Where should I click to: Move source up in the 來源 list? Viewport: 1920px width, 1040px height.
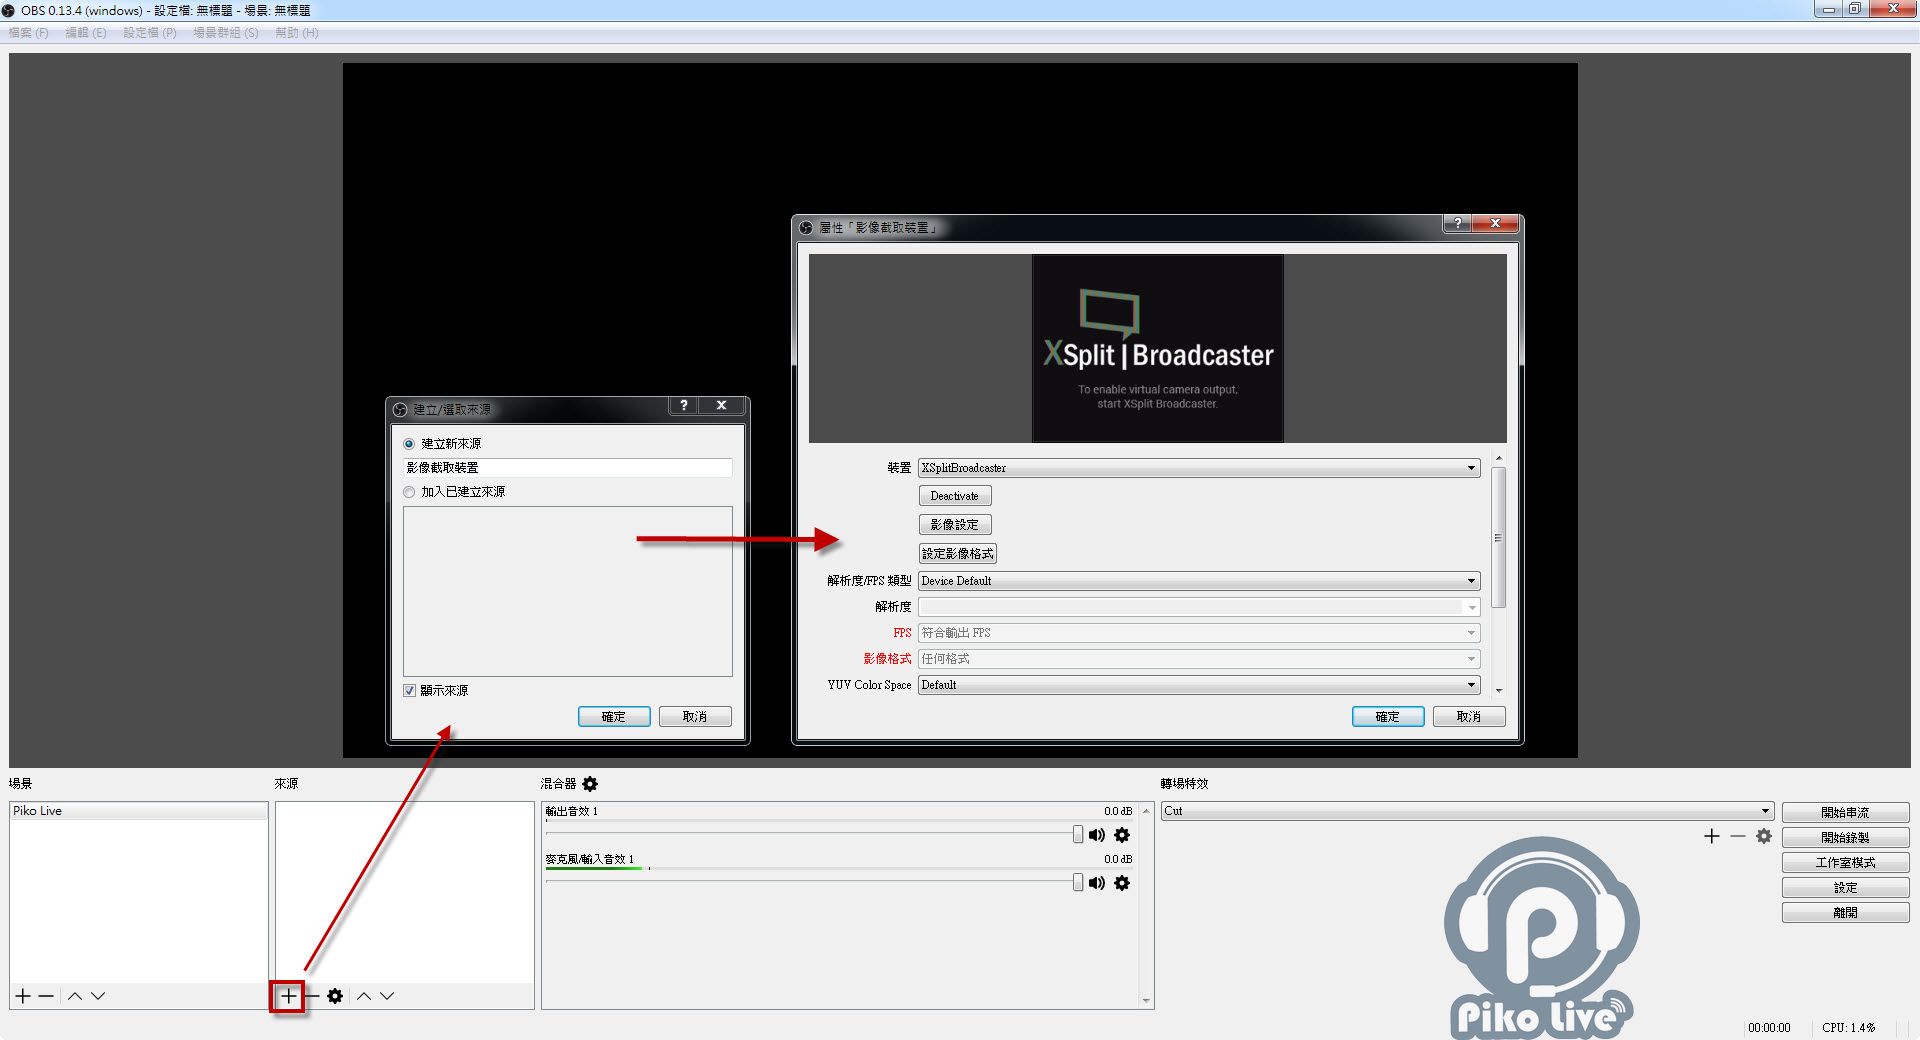point(364,996)
